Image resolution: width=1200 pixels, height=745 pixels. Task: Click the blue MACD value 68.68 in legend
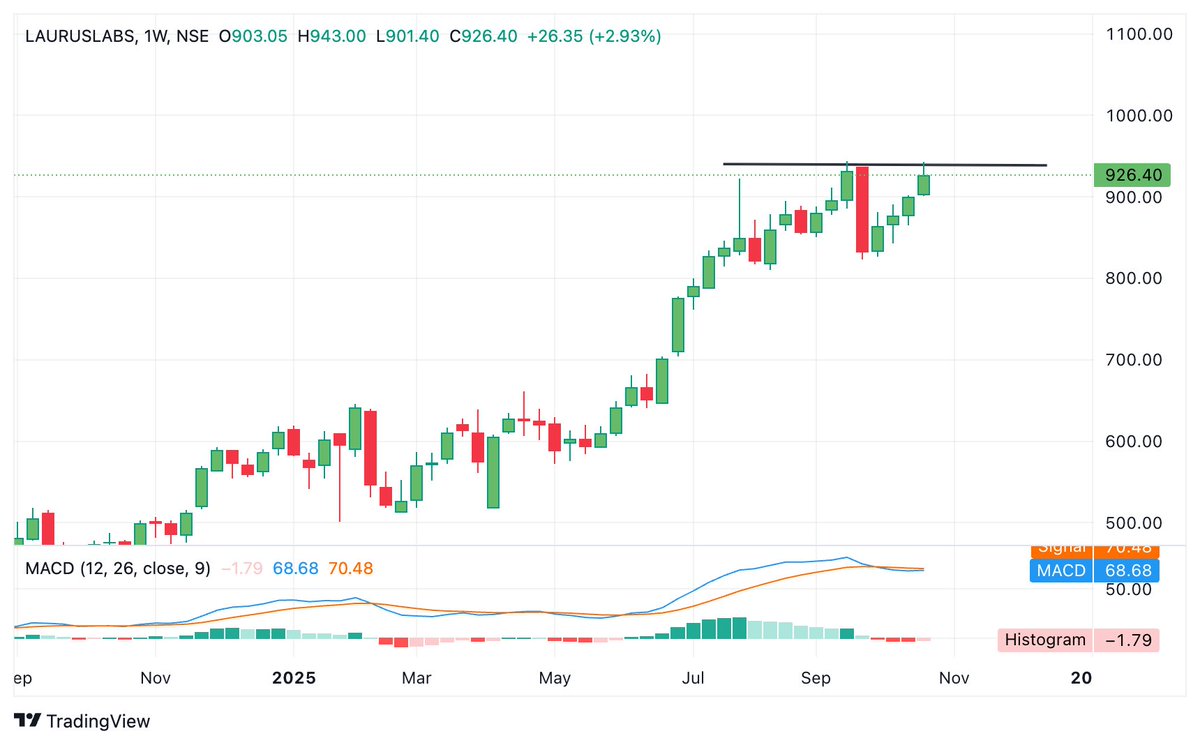pyautogui.click(x=295, y=568)
